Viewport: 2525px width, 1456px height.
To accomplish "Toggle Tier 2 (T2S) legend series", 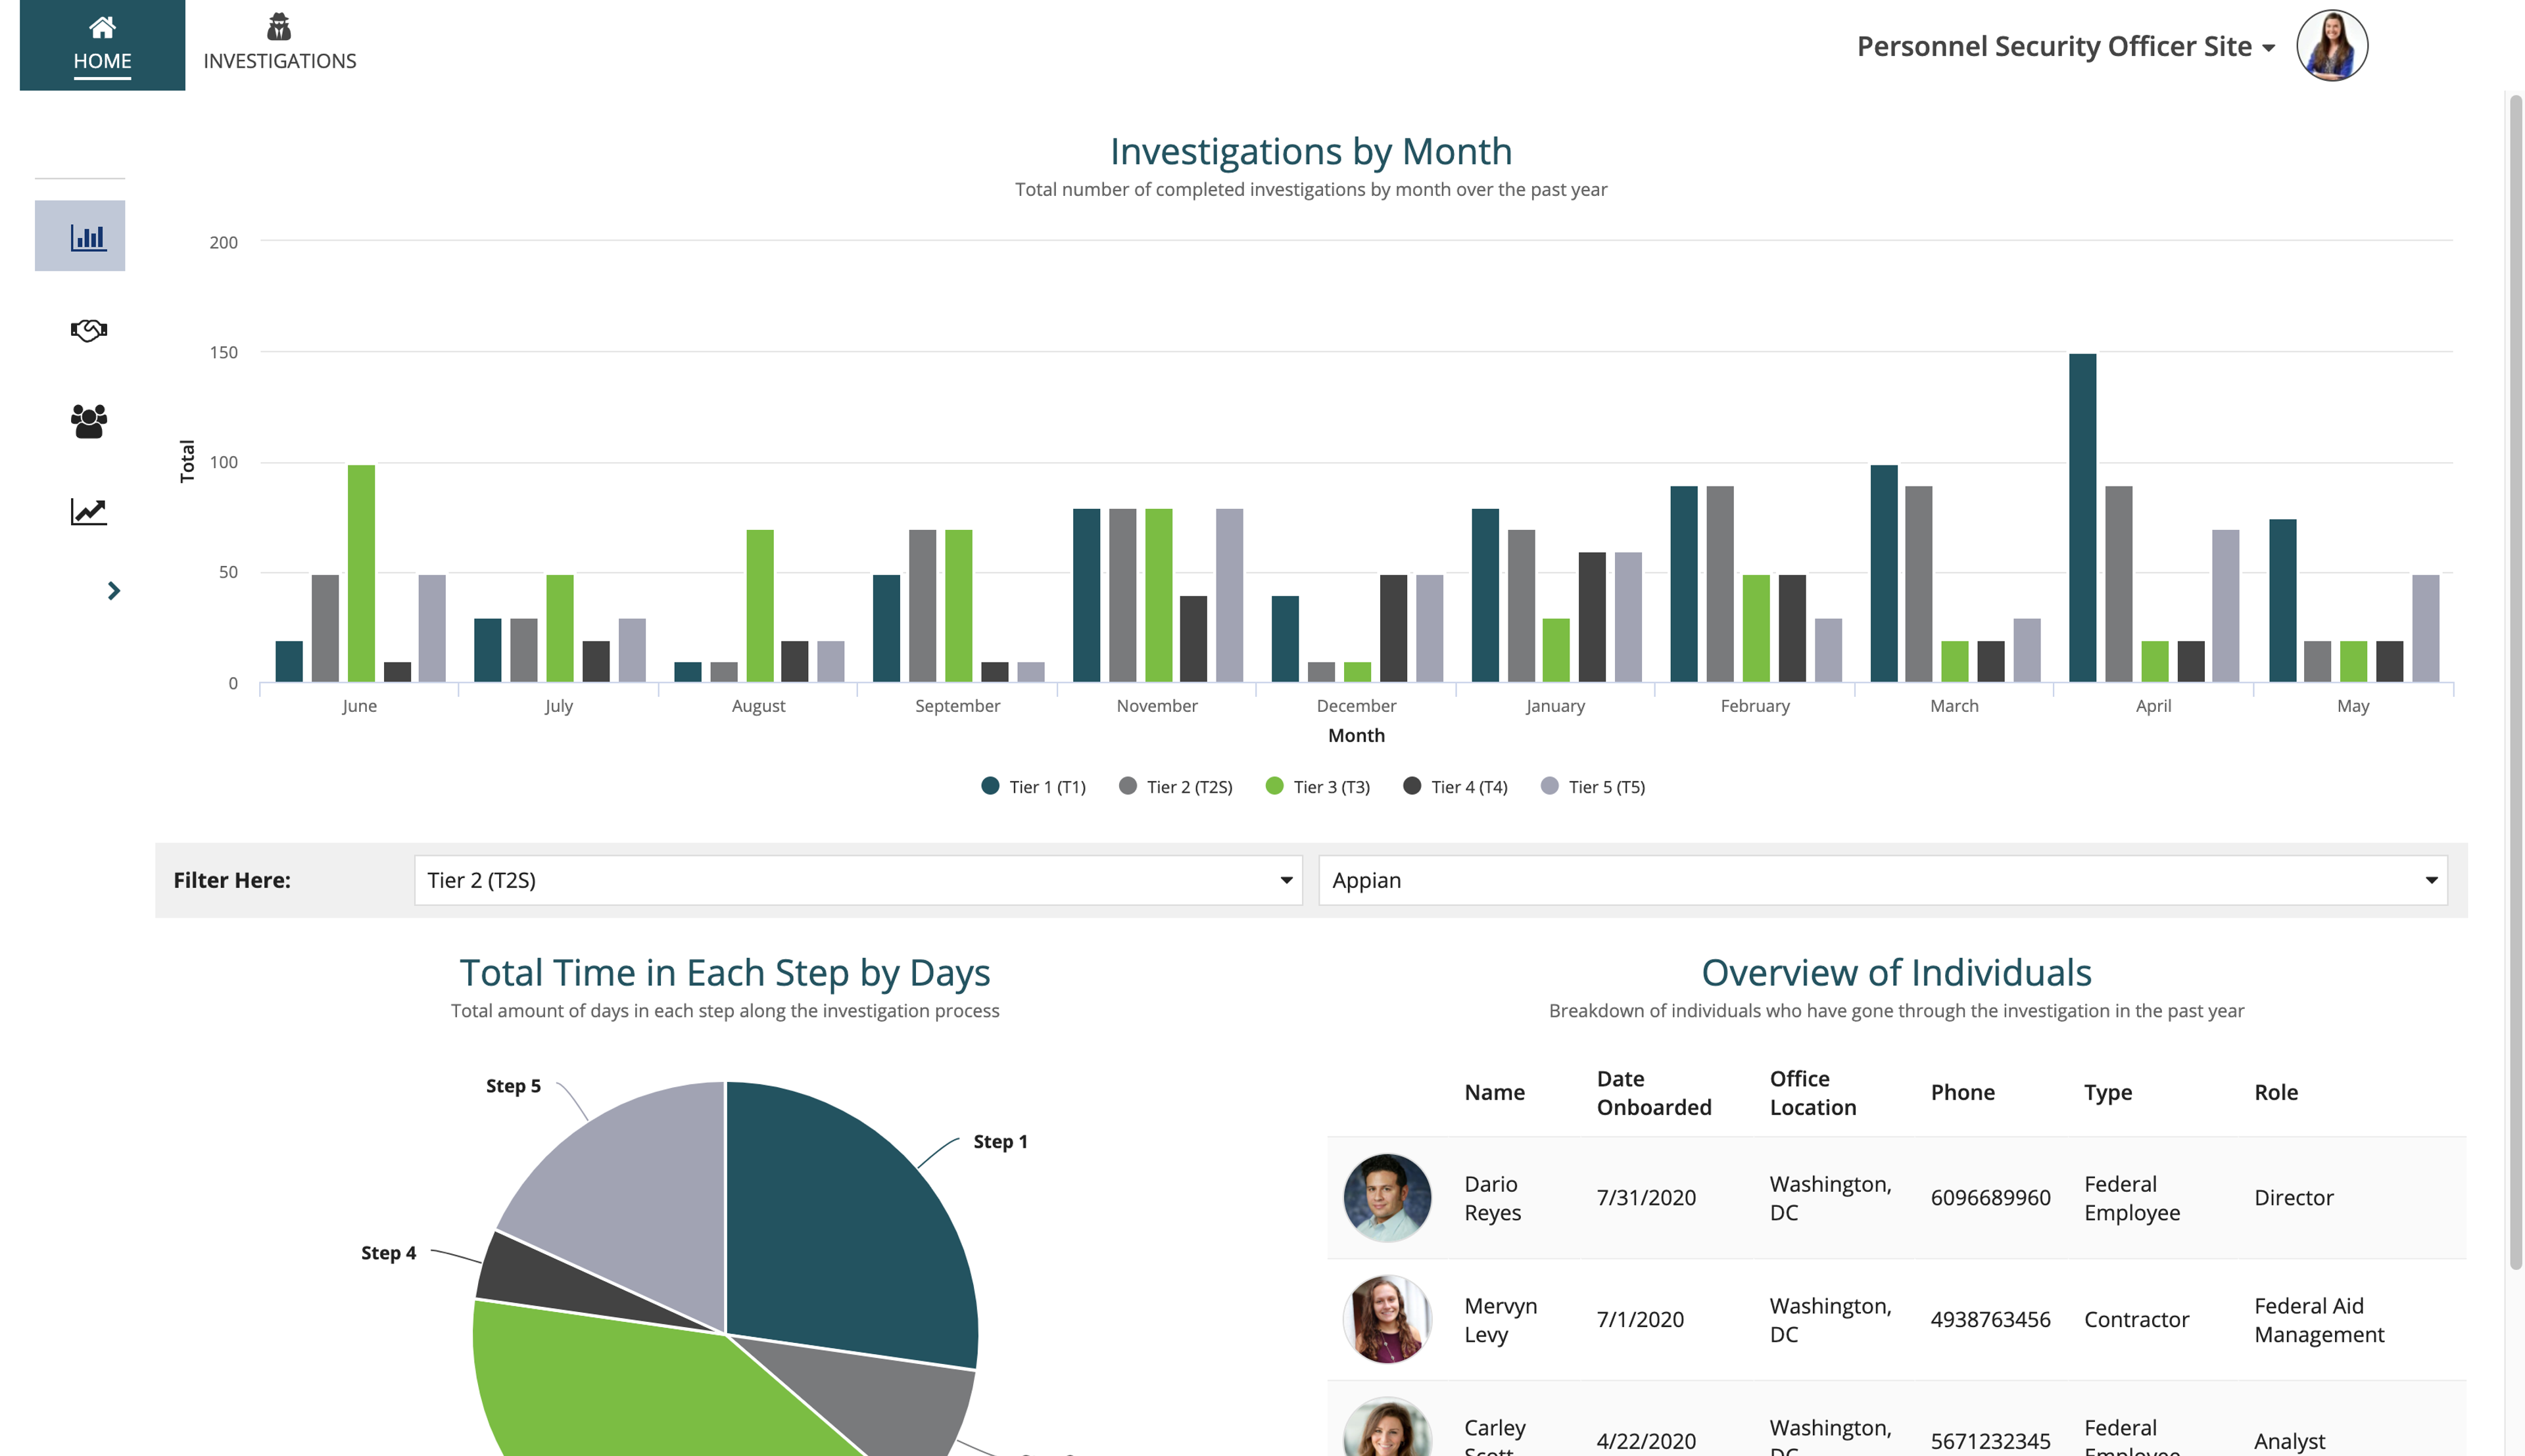I will pos(1175,787).
